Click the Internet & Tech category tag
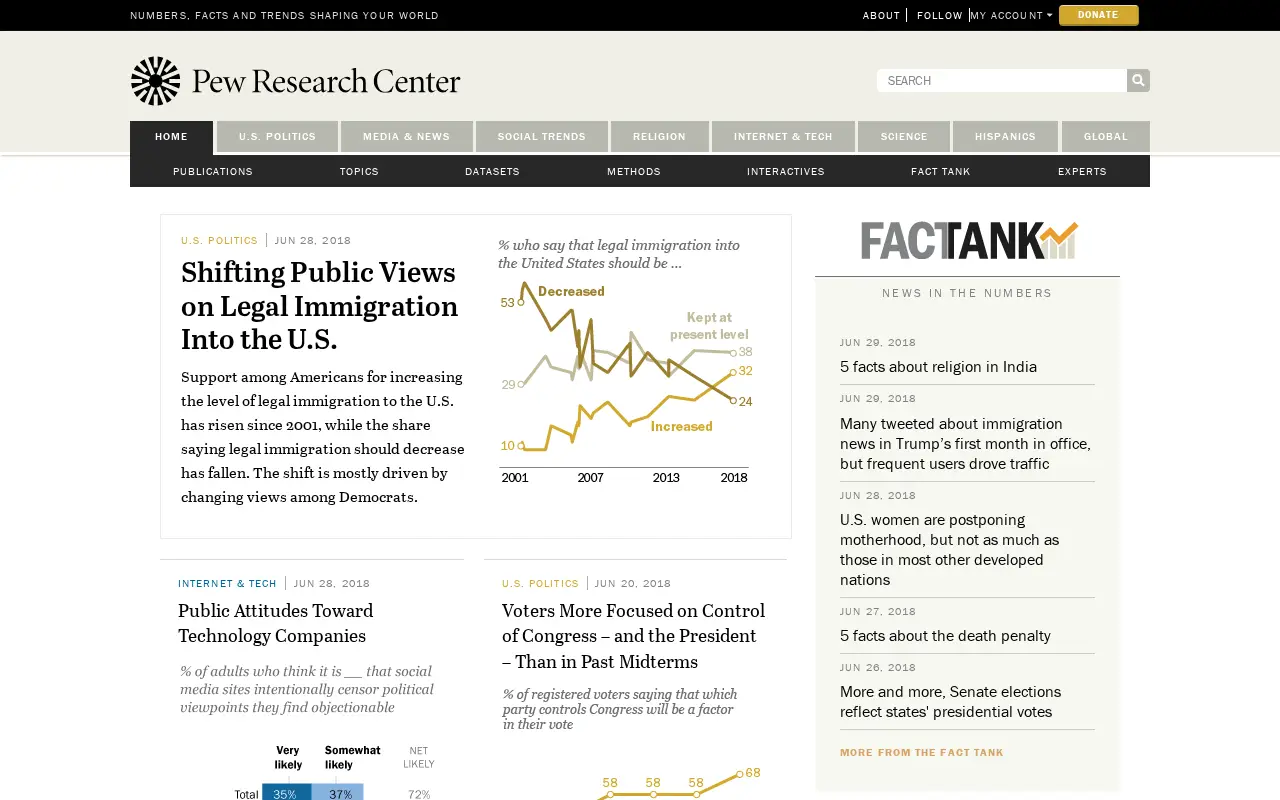The image size is (1280, 800). point(227,583)
